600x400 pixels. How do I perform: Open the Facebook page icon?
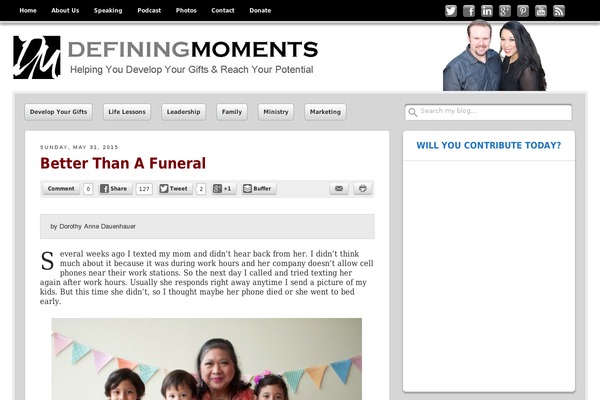(x=469, y=11)
